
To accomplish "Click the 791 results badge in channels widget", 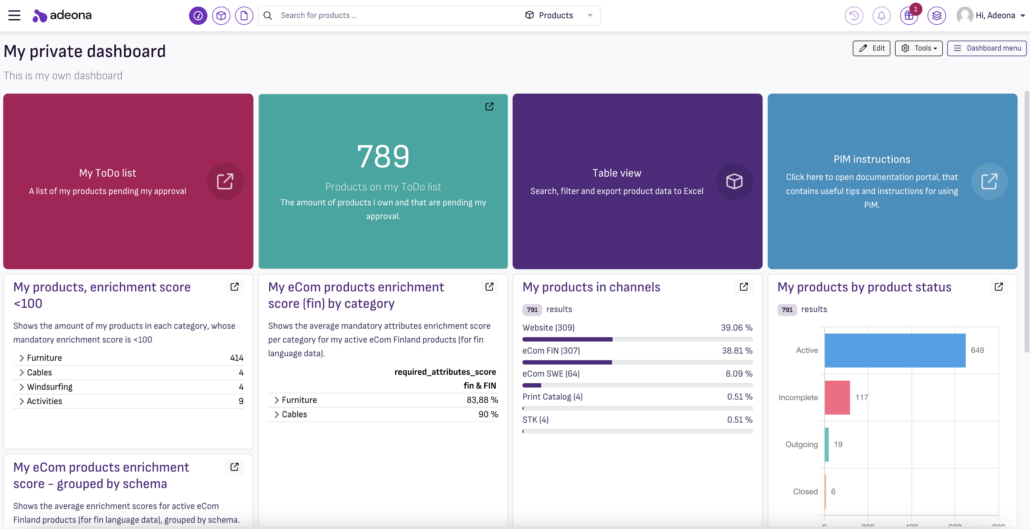I will pos(531,310).
